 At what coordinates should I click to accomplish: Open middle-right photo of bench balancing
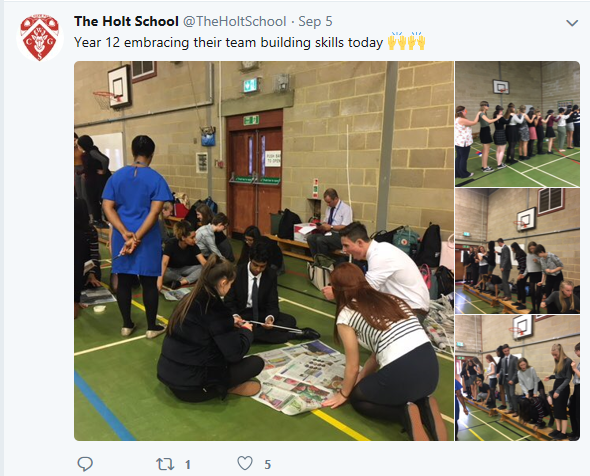pos(517,251)
